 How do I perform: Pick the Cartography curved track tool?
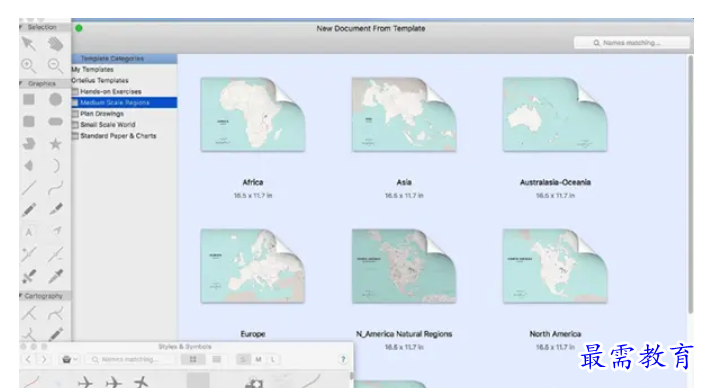pyautogui.click(x=56, y=313)
